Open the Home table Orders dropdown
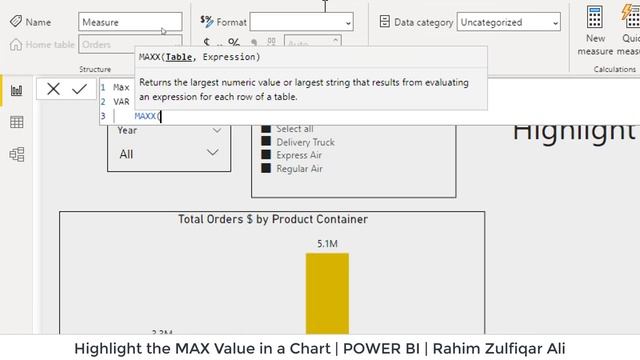The image size is (640, 360). pos(130,44)
